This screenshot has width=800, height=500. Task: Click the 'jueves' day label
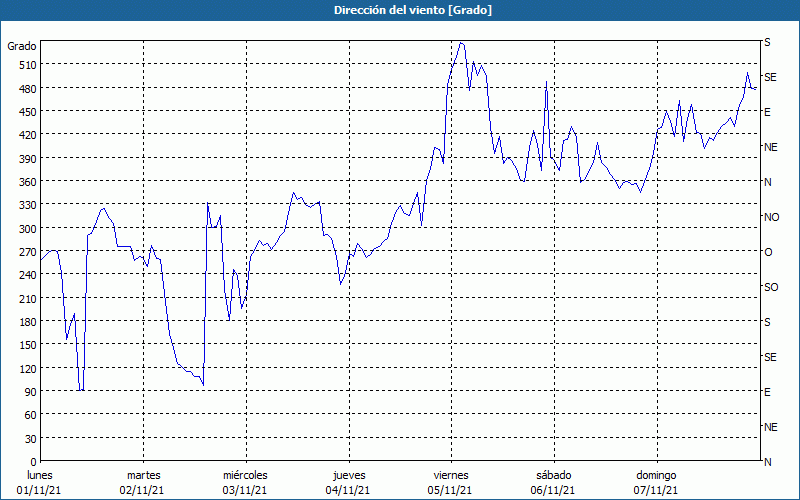[x=349, y=475]
